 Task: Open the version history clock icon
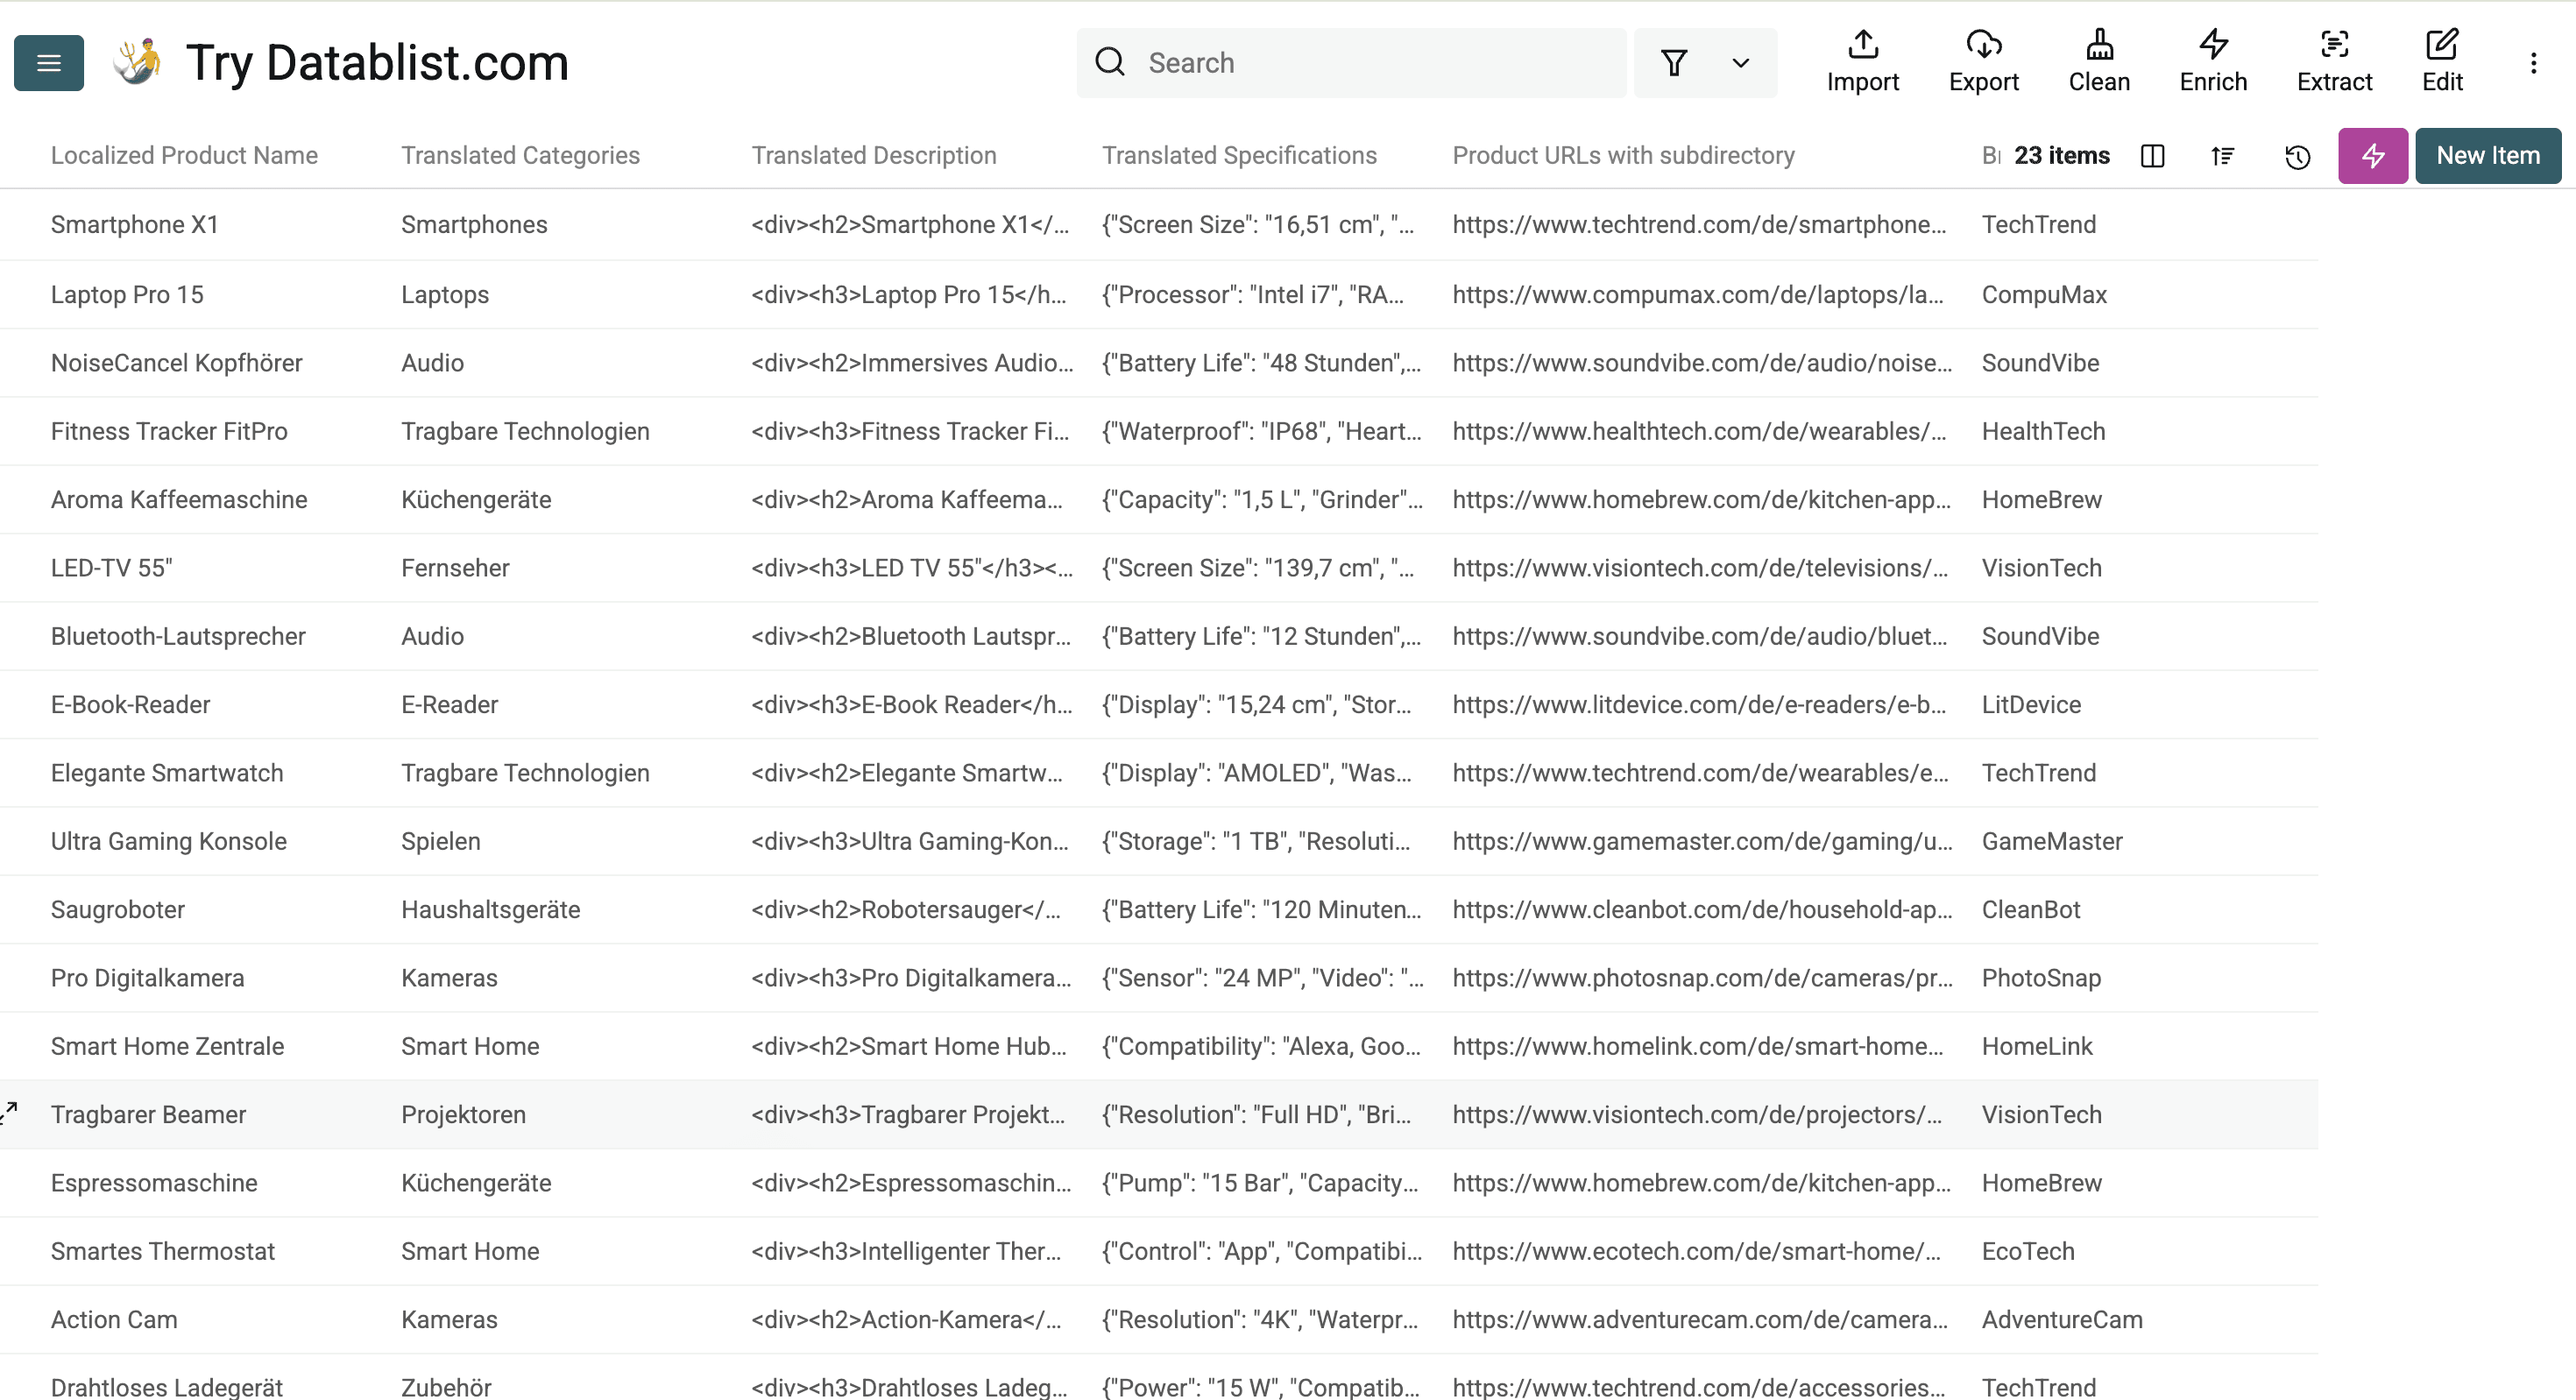click(2297, 156)
